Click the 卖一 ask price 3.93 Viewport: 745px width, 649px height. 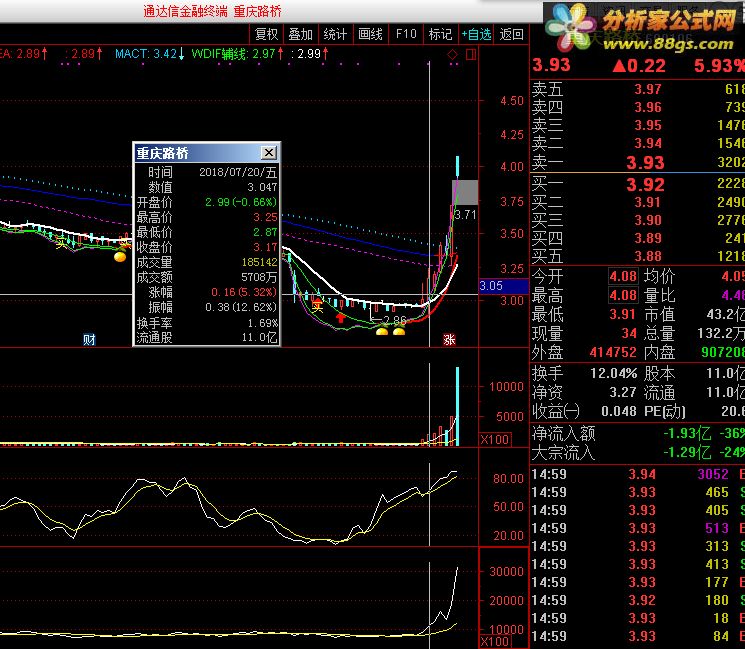coord(645,163)
